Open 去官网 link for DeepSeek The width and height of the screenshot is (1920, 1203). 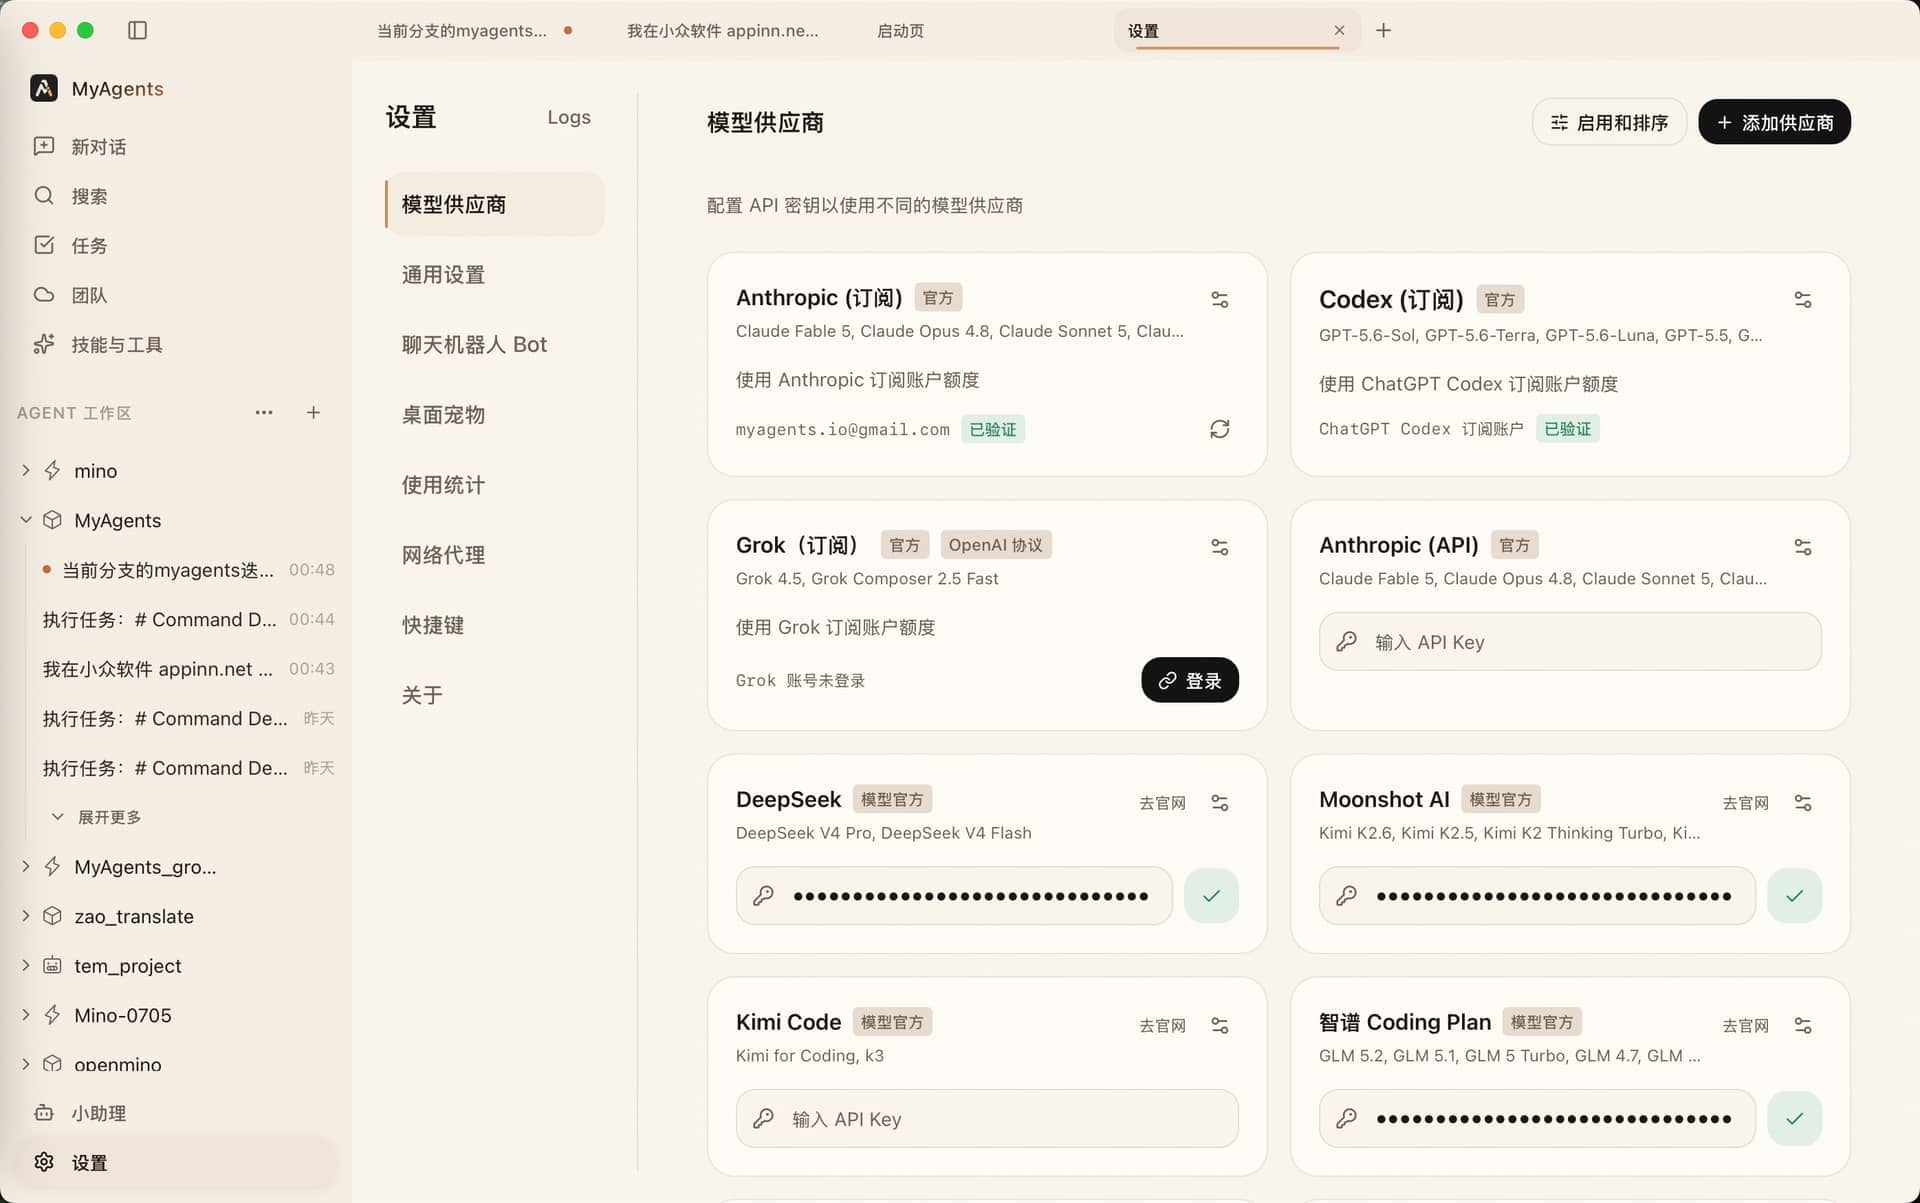[x=1162, y=803]
